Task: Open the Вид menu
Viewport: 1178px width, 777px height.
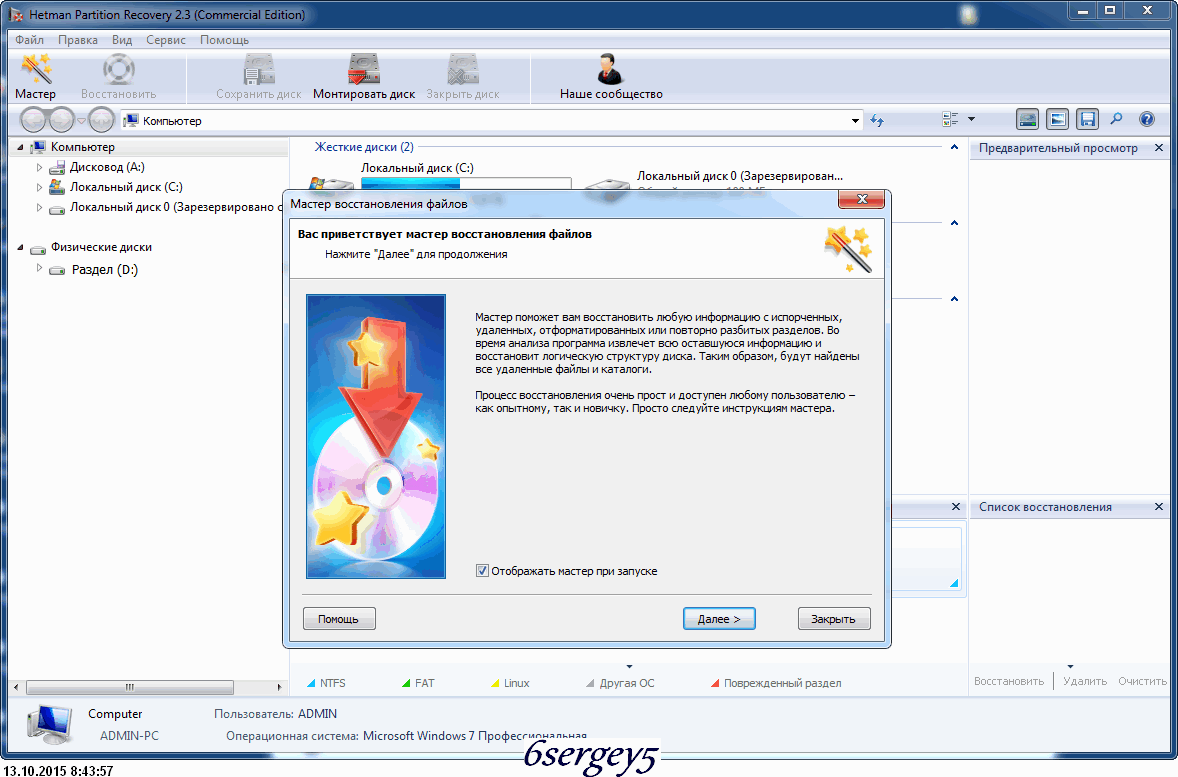Action: (x=122, y=40)
